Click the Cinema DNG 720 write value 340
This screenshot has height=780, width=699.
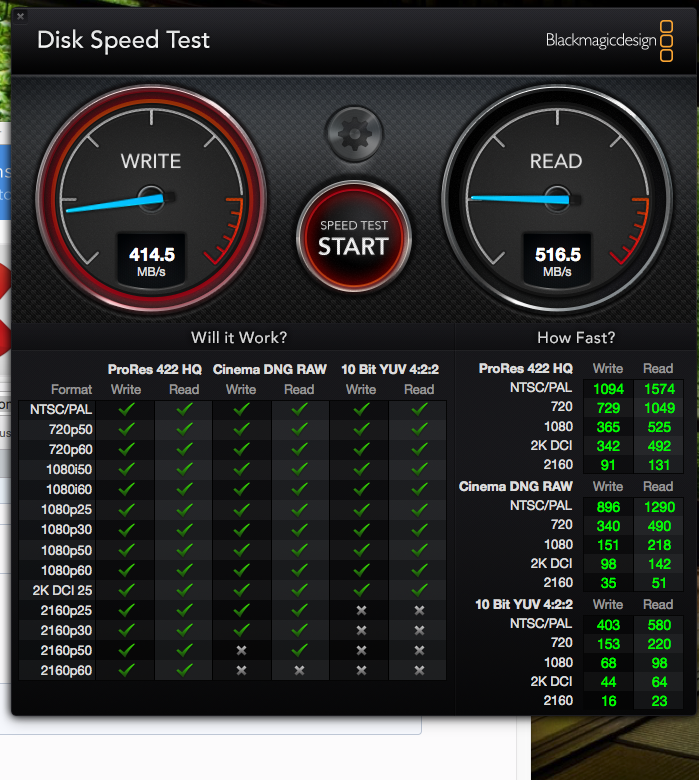coord(608,526)
